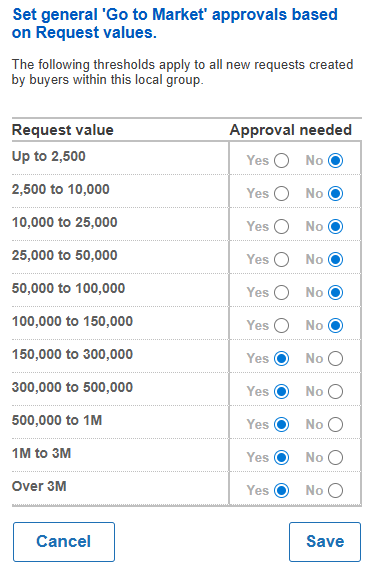Choose Yes for 50,000 to 100,000
The image size is (390, 573).
tap(281, 293)
